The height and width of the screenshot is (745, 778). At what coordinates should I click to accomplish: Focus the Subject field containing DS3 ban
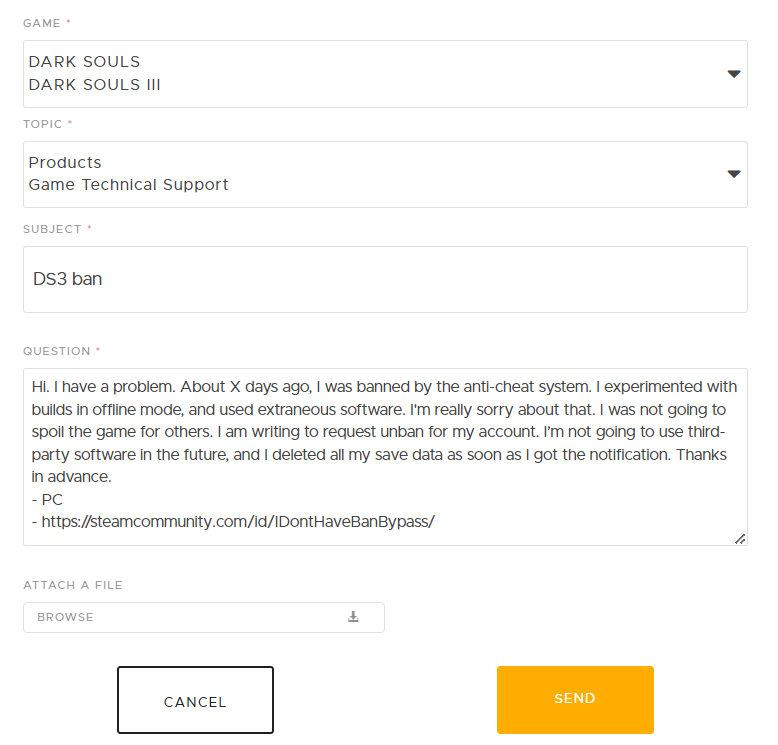[385, 279]
